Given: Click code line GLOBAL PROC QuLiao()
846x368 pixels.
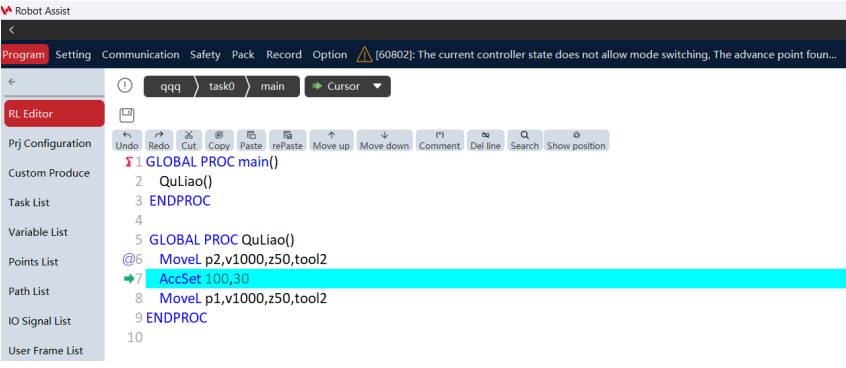Looking at the screenshot, I should pyautogui.click(x=222, y=240).
